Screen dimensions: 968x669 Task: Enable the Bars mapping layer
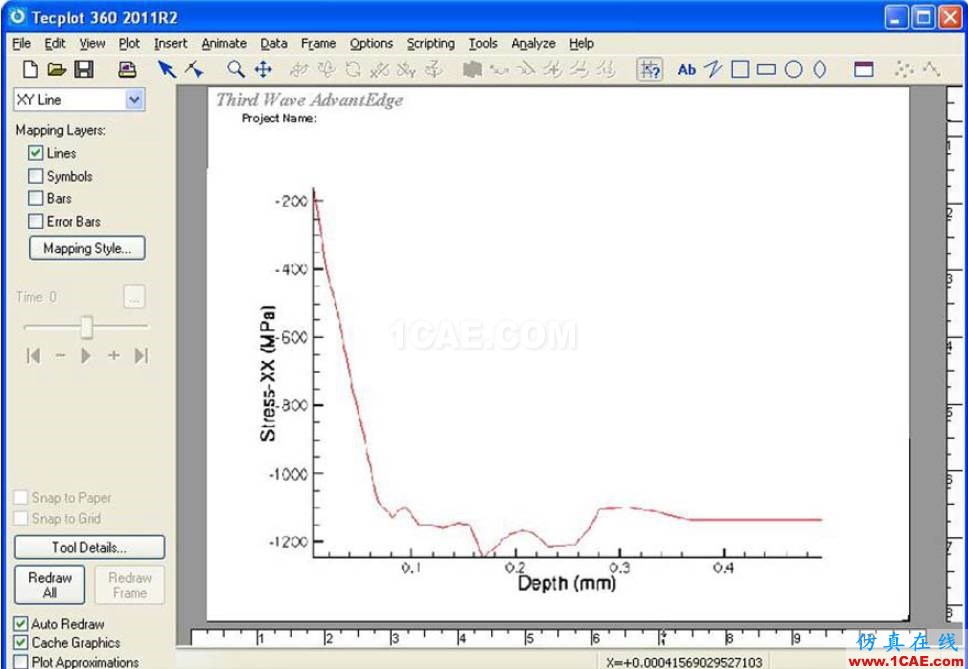pos(36,198)
